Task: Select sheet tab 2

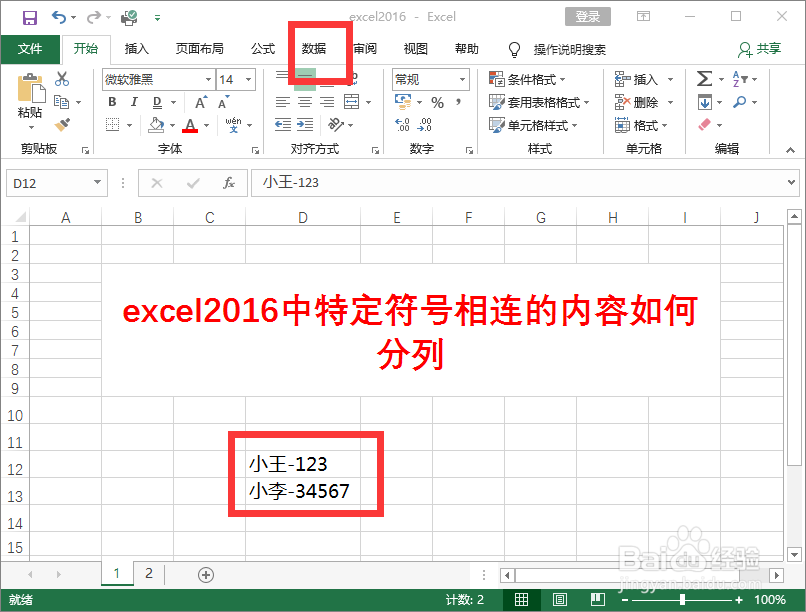Action: pos(149,573)
